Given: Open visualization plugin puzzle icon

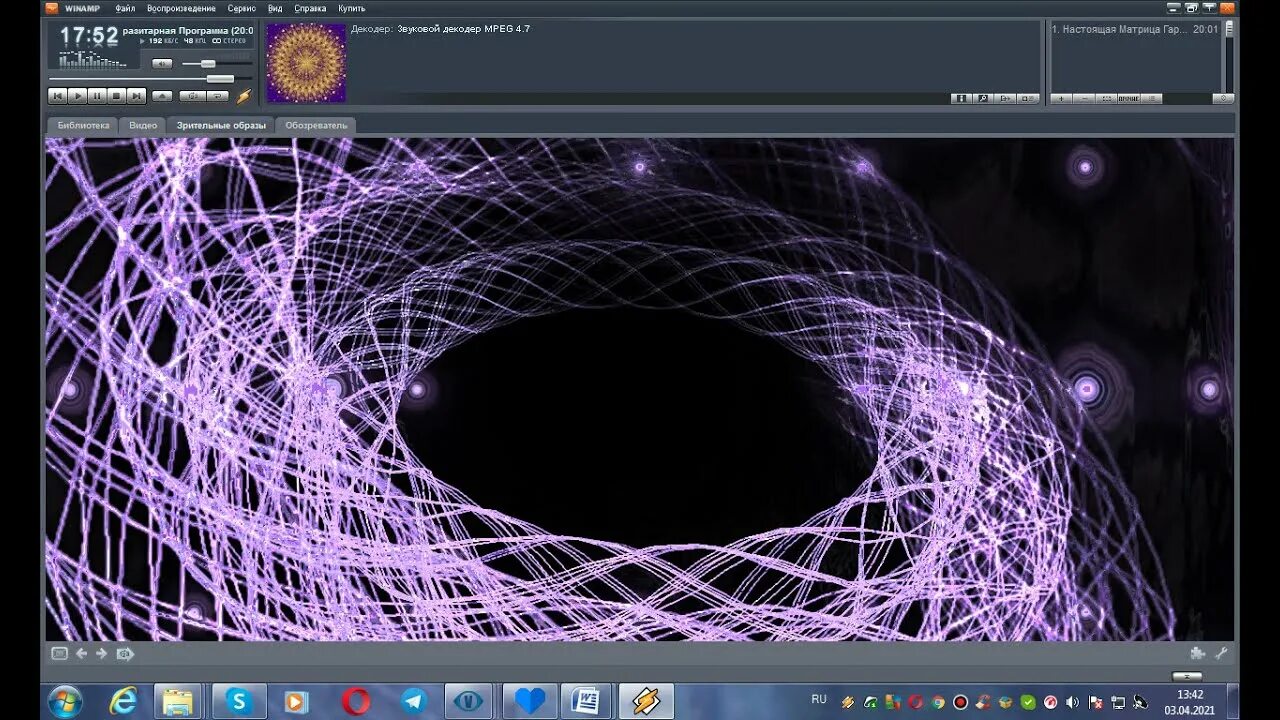Looking at the screenshot, I should pos(1198,653).
